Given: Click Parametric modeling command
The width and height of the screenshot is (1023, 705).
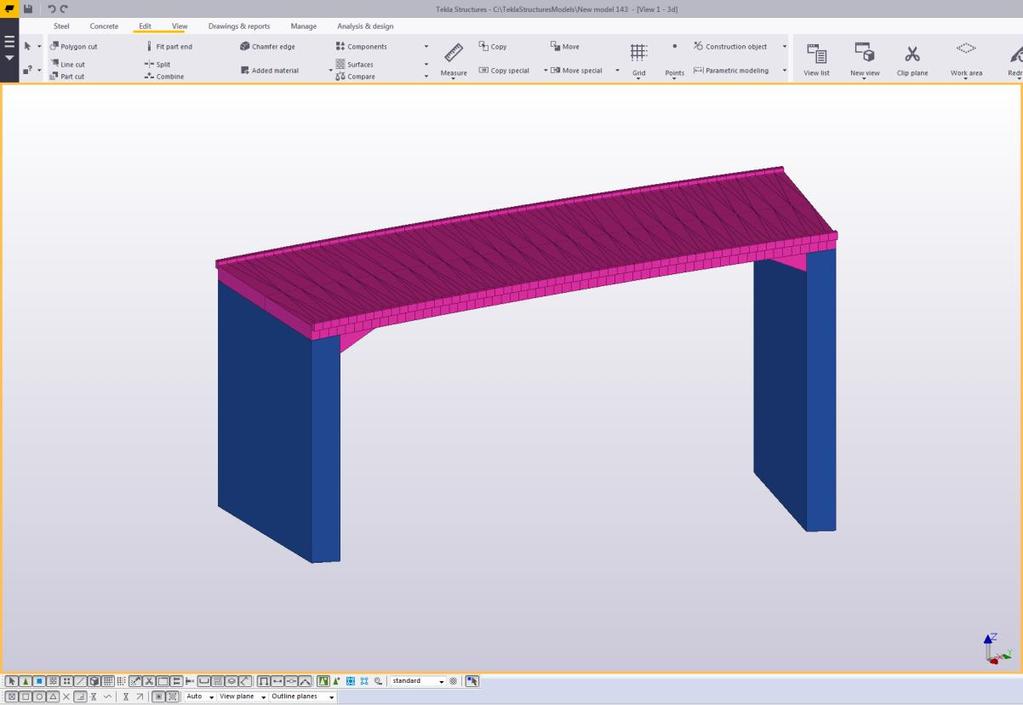Looking at the screenshot, I should tap(731, 70).
